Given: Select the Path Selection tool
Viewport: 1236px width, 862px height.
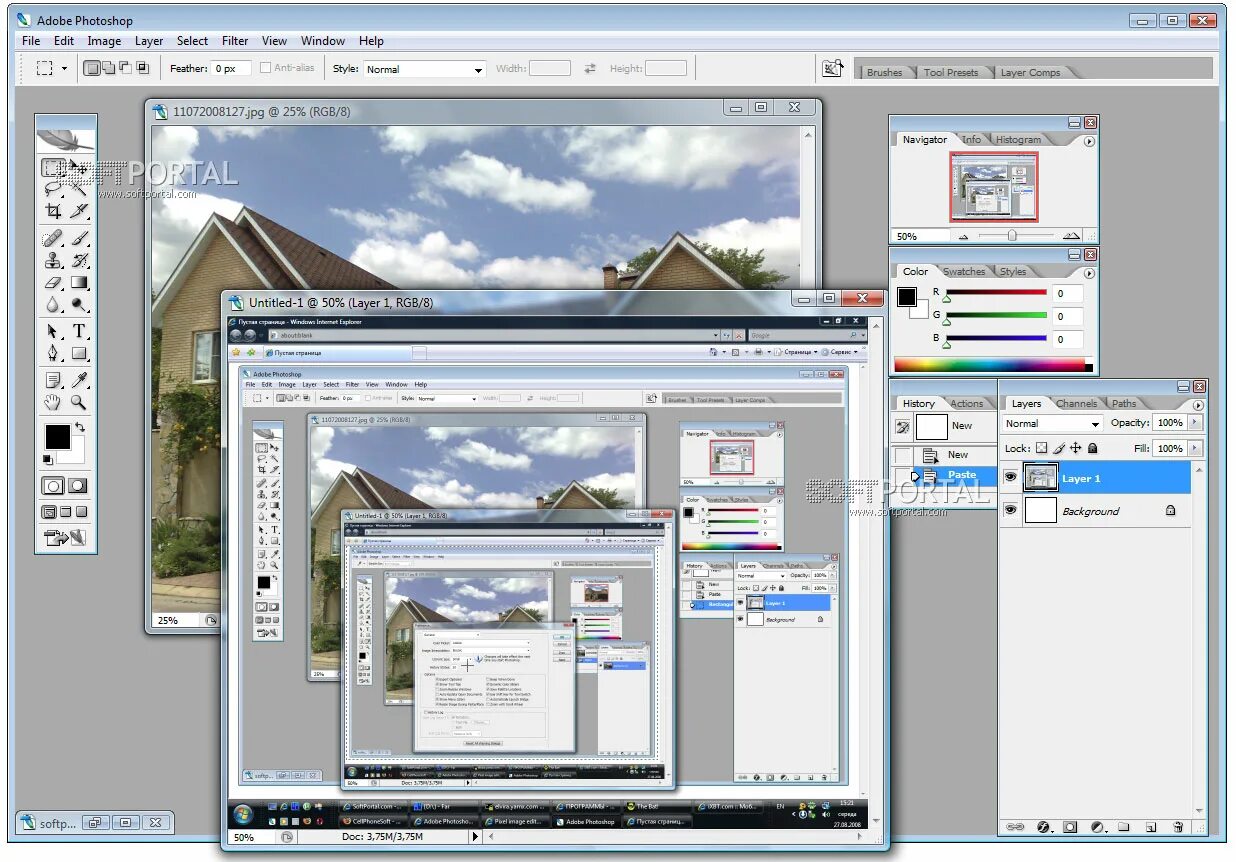Looking at the screenshot, I should (52, 331).
